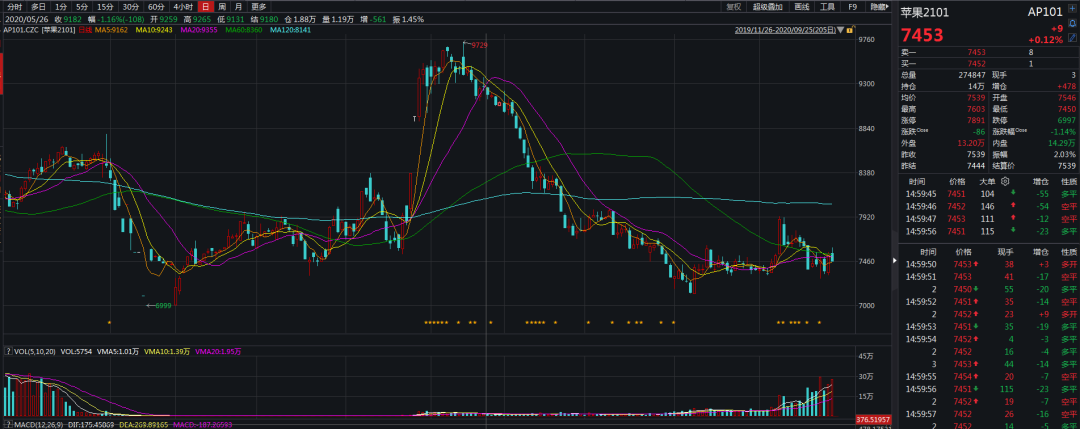
Task: Select MA20:9355 moving average label
Action: click(199, 30)
